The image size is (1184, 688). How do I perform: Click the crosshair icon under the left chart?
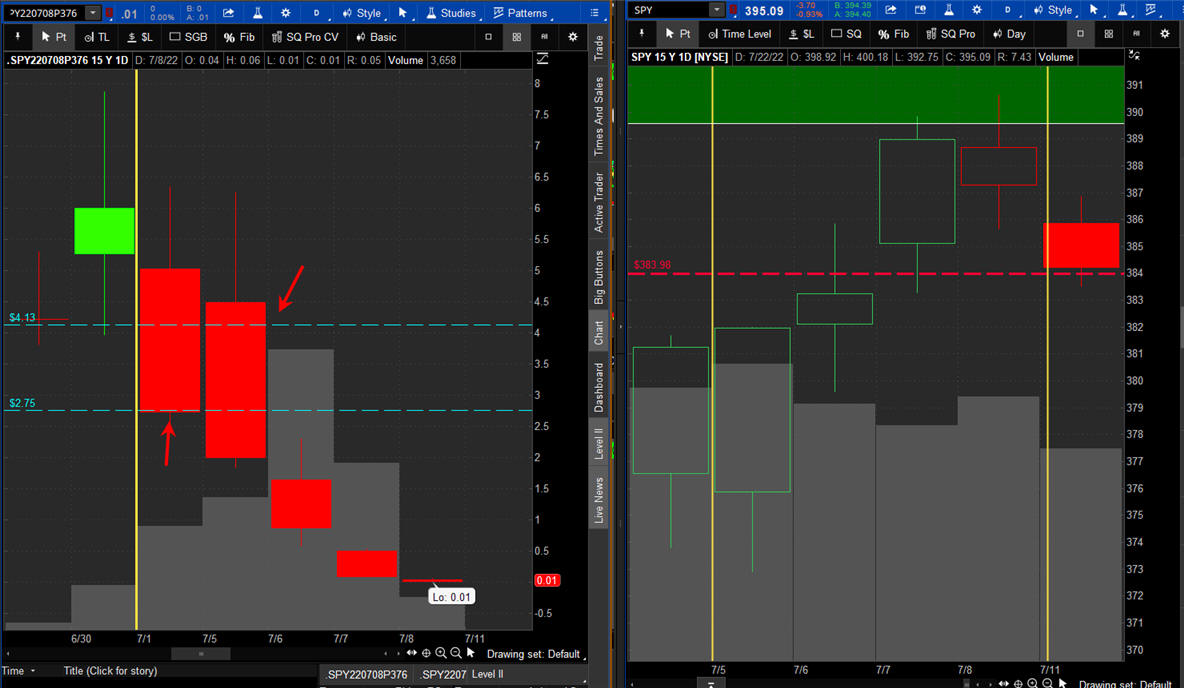coord(426,653)
